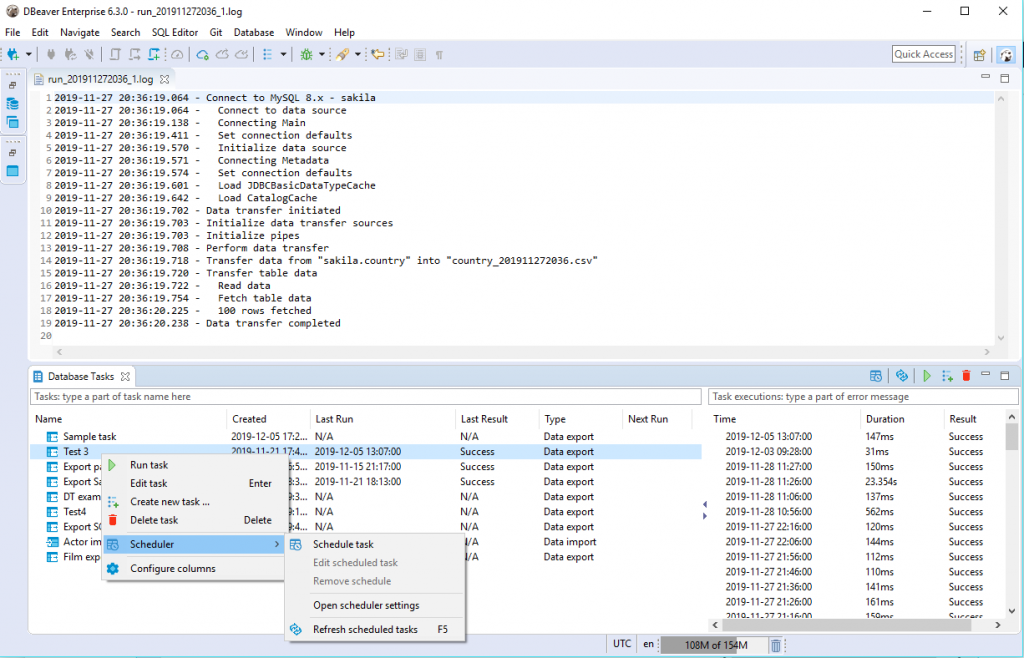Image resolution: width=1024 pixels, height=658 pixels.
Task: Select the Database Tasks tab
Action: pyautogui.click(x=80, y=376)
